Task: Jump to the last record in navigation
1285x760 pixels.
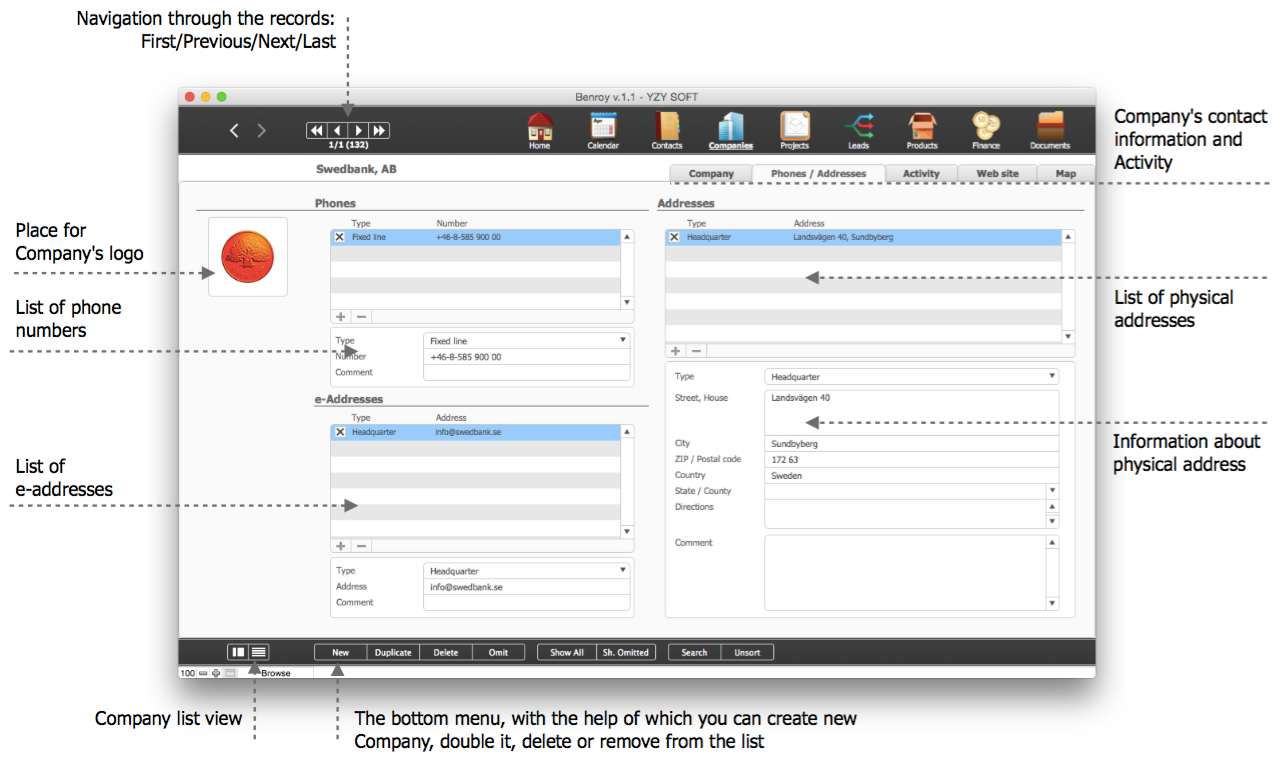Action: [x=379, y=130]
